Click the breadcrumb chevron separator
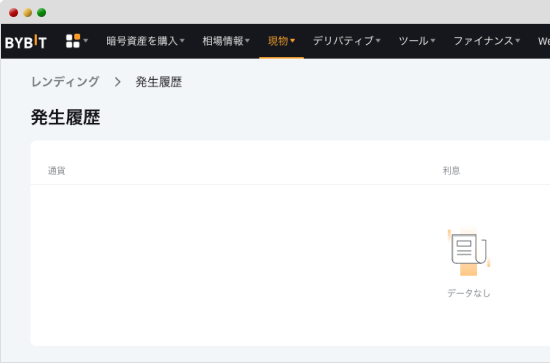This screenshot has width=550, height=363. pyautogui.click(x=118, y=82)
